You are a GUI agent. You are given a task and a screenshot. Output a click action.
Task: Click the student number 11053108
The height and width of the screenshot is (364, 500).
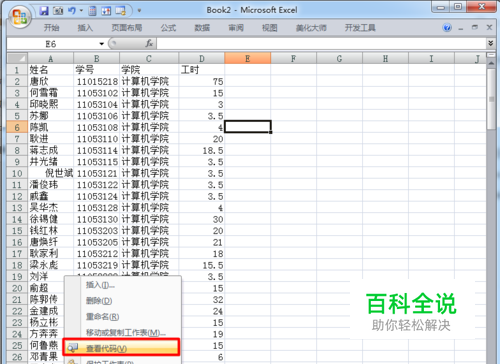point(97,127)
